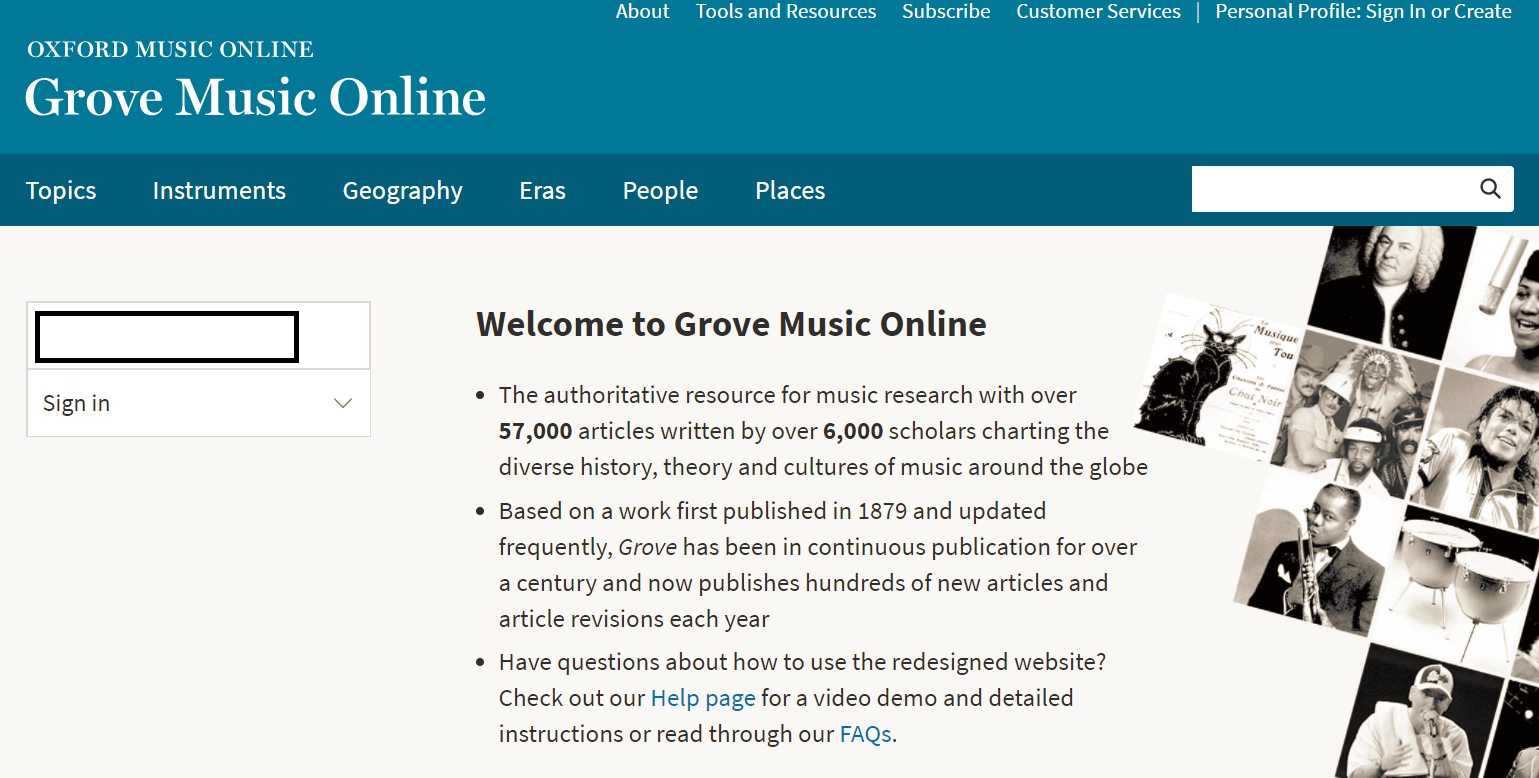
Task: Go to the About page
Action: tap(642, 11)
